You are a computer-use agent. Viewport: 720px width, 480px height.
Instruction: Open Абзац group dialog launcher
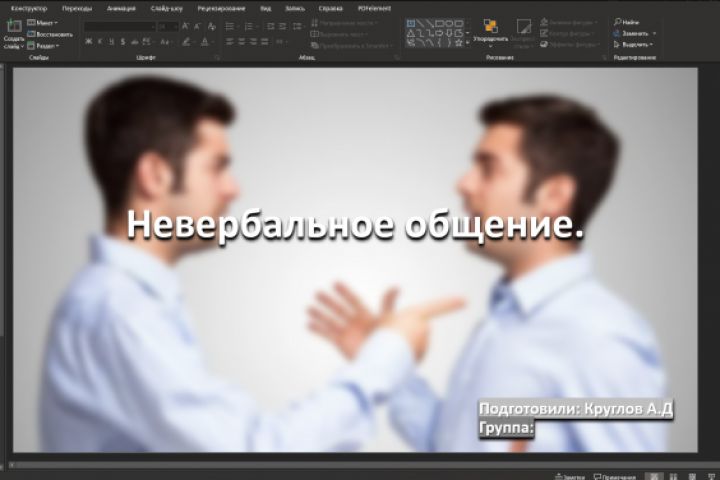(396, 58)
